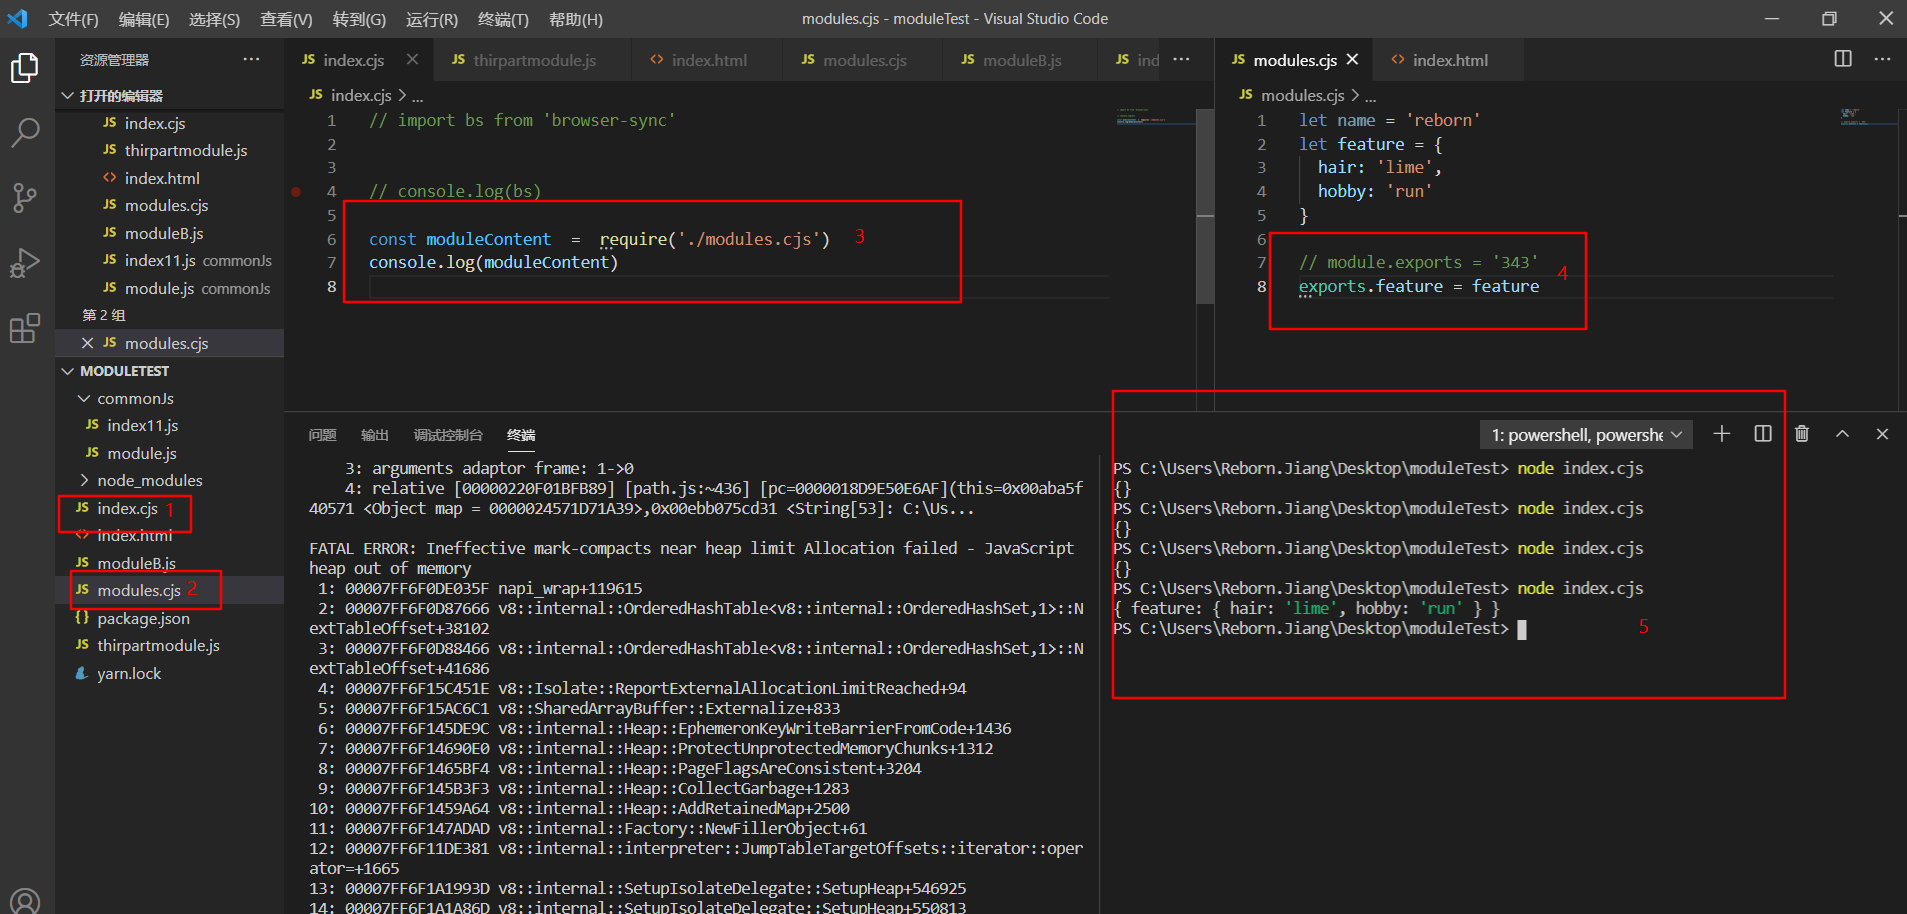Select the Explorer icon in the activity bar
This screenshot has height=914, width=1907.
(x=25, y=67)
